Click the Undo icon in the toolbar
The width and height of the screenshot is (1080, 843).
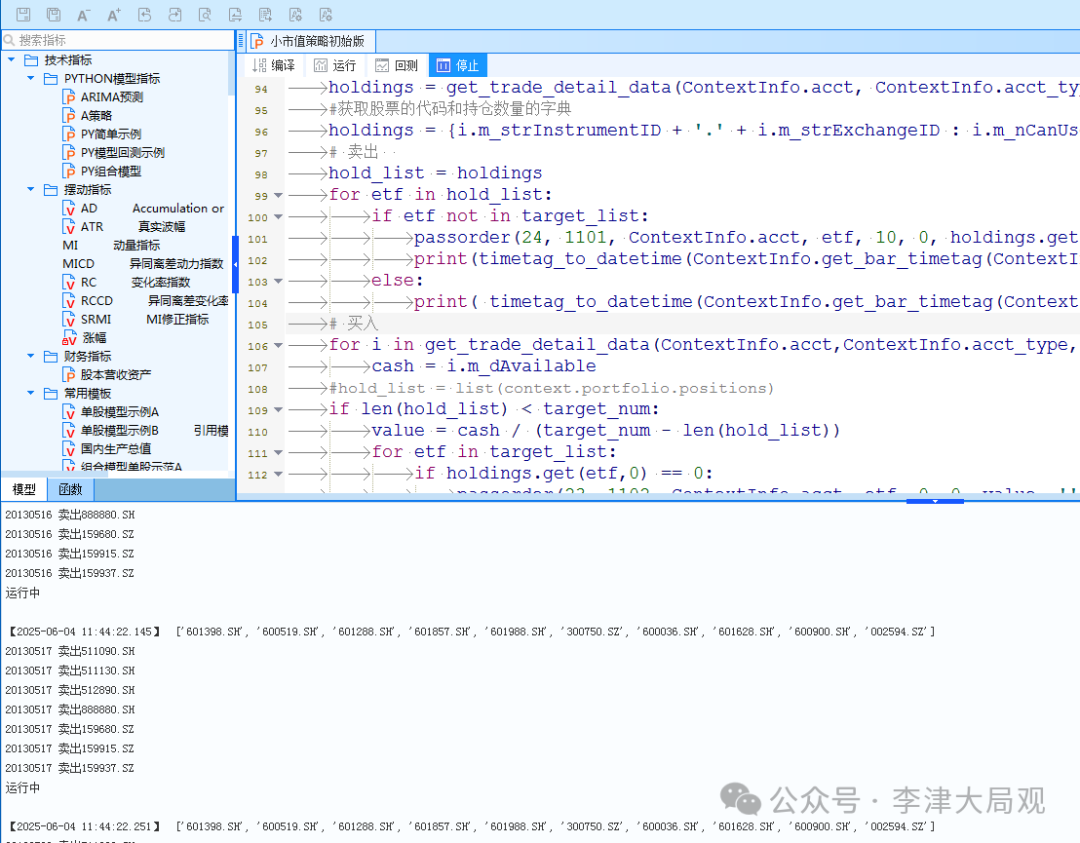pyautogui.click(x=145, y=14)
